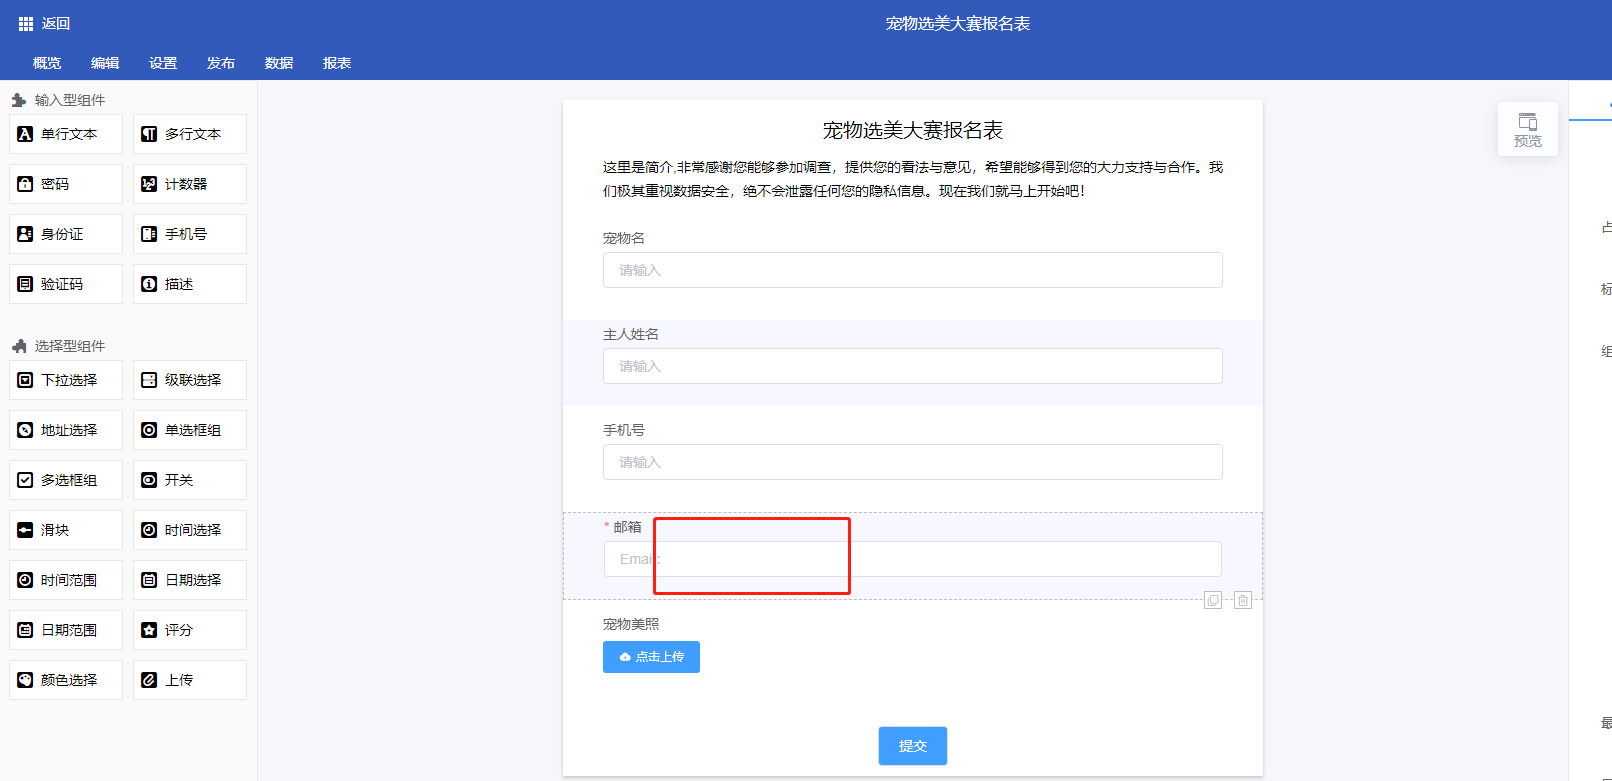1612x781 pixels.
Task: Click the grid icon next to 返回
Action: [x=26, y=24]
